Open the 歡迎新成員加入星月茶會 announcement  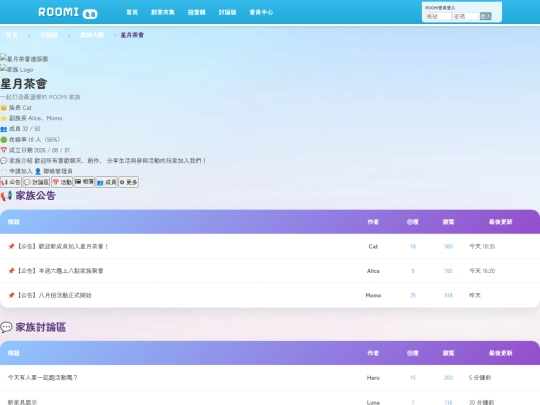pyautogui.click(x=63, y=246)
